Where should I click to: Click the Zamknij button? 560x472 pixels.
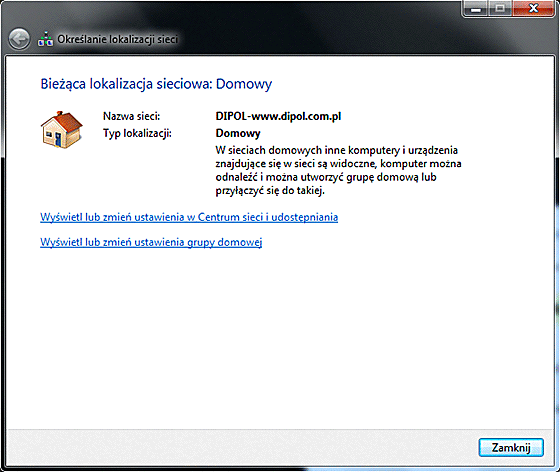click(511, 447)
